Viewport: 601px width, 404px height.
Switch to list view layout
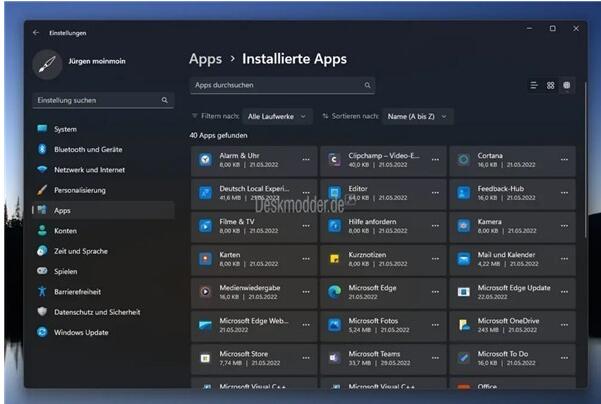(x=534, y=85)
